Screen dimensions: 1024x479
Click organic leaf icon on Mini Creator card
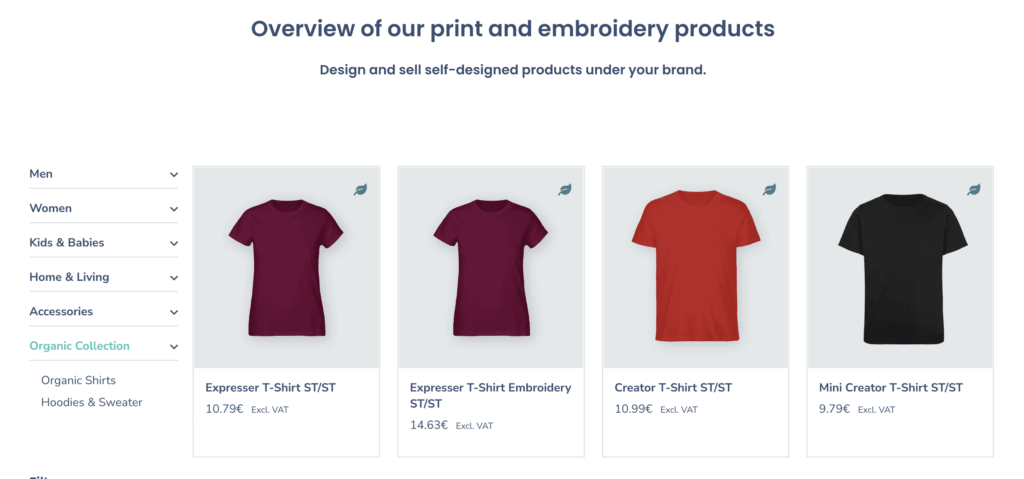tap(974, 190)
